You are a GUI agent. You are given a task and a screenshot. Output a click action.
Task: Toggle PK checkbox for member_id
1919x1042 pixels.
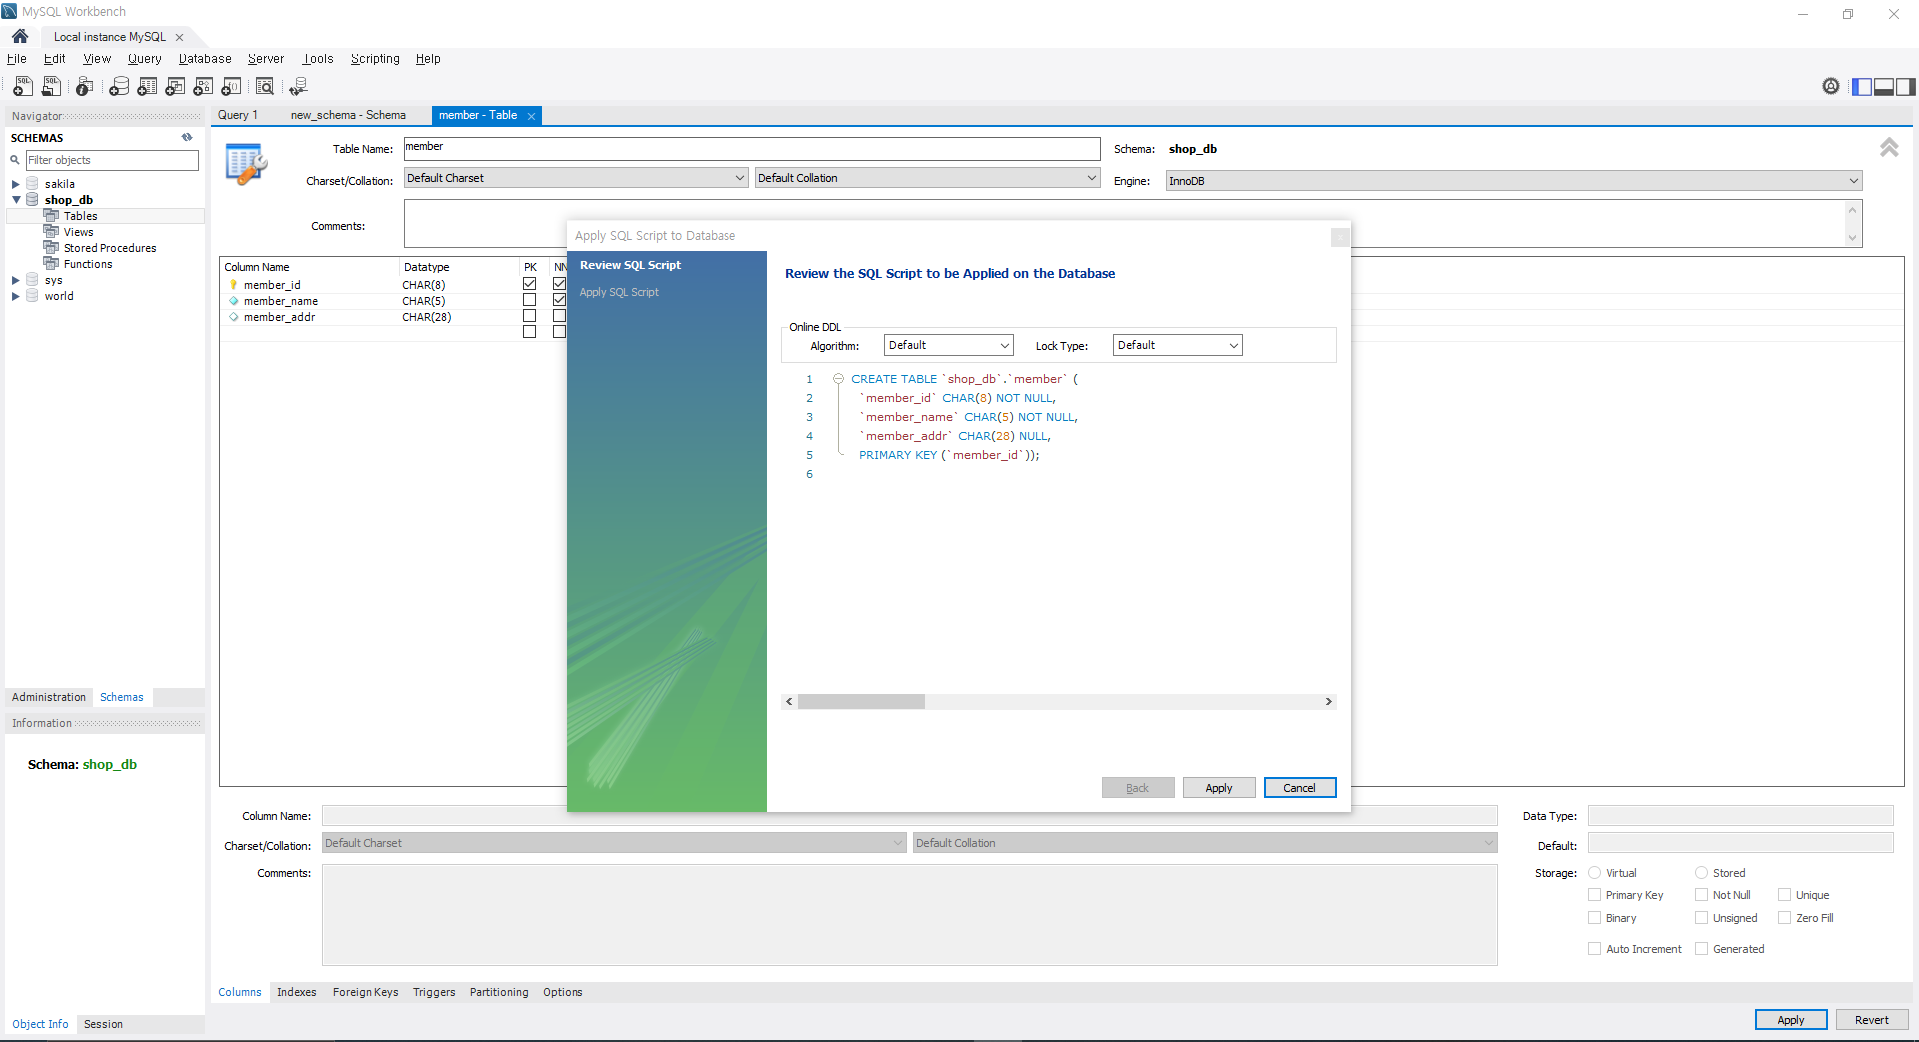(x=529, y=284)
